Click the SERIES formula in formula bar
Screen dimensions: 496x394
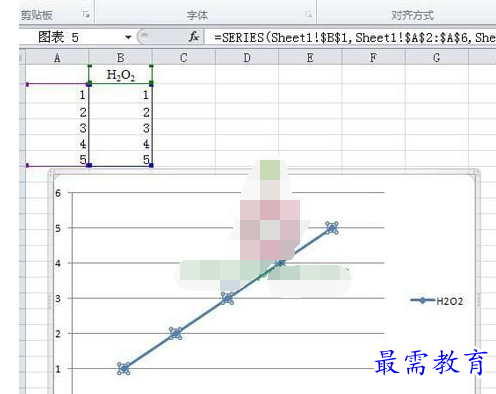(x=355, y=37)
